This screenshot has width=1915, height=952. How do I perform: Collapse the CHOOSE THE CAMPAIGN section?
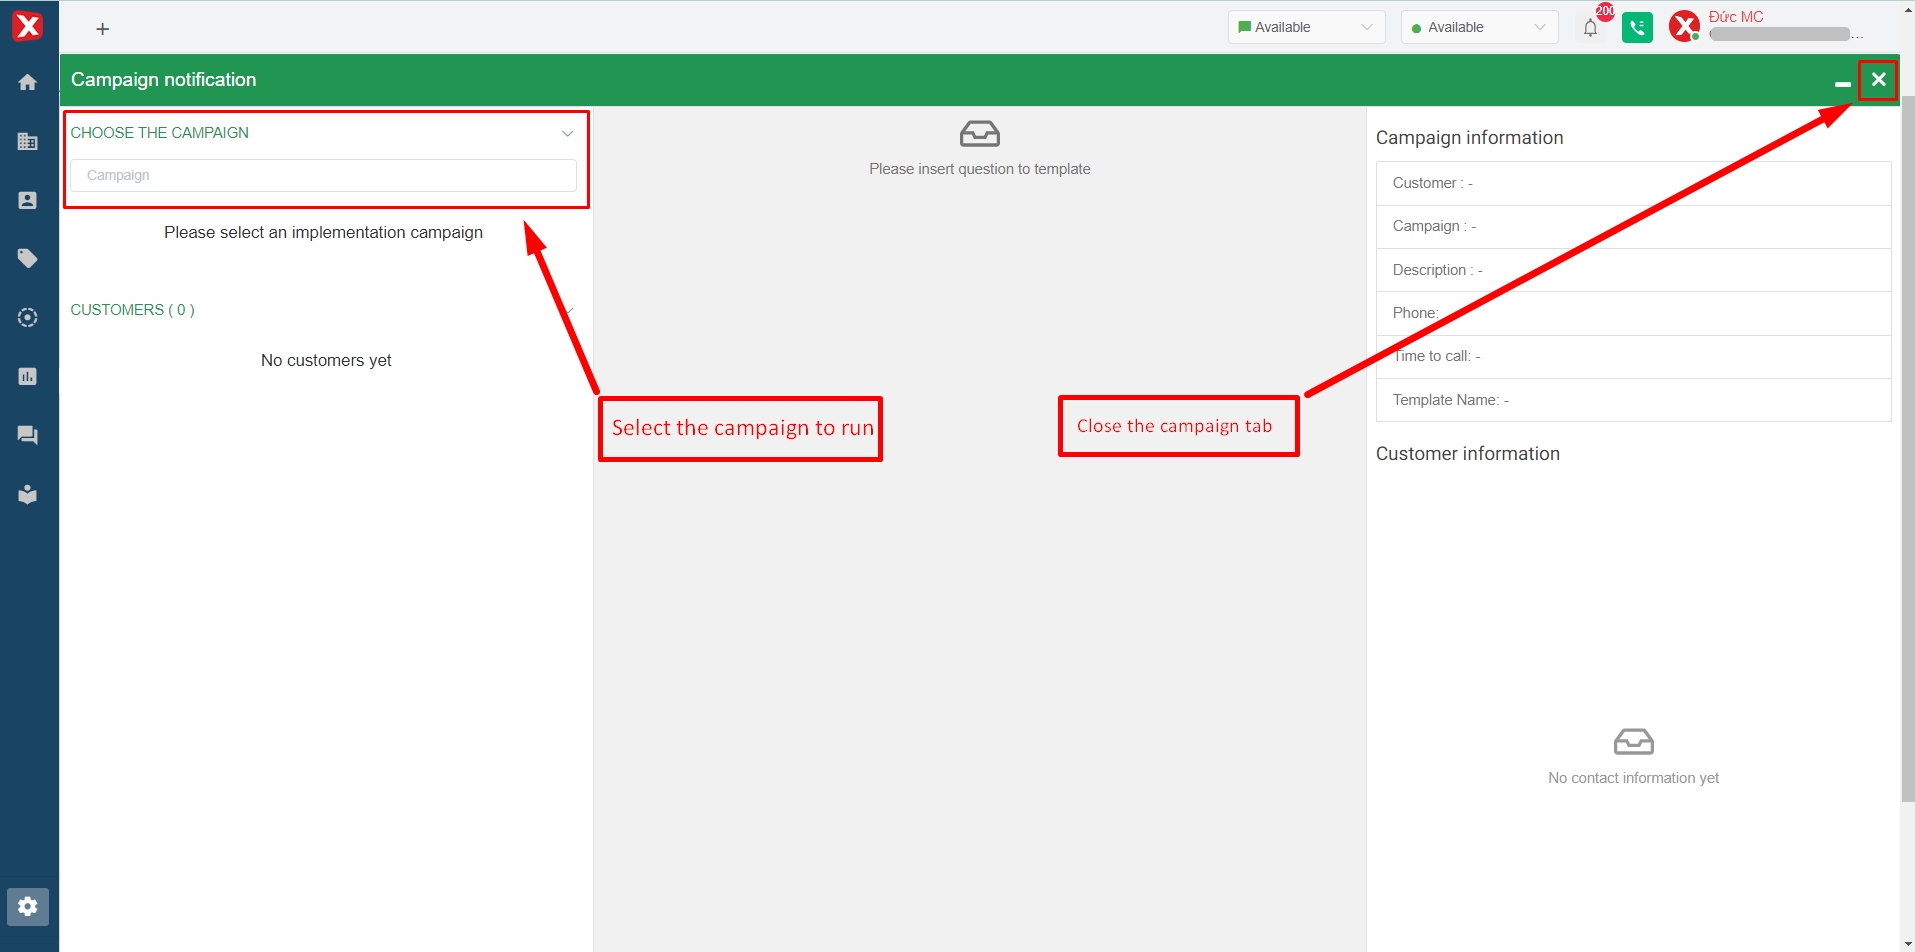click(567, 133)
